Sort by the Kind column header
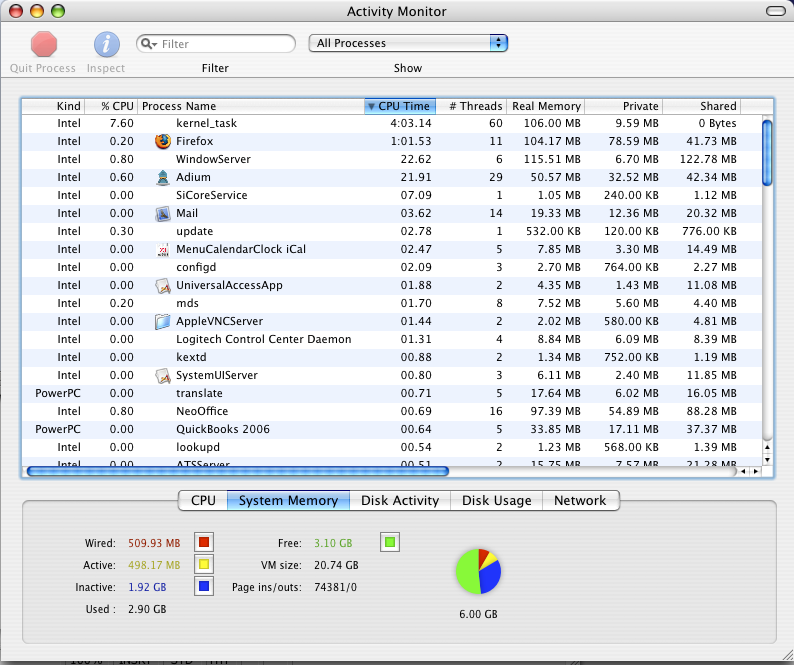This screenshot has width=794, height=665. (53, 106)
